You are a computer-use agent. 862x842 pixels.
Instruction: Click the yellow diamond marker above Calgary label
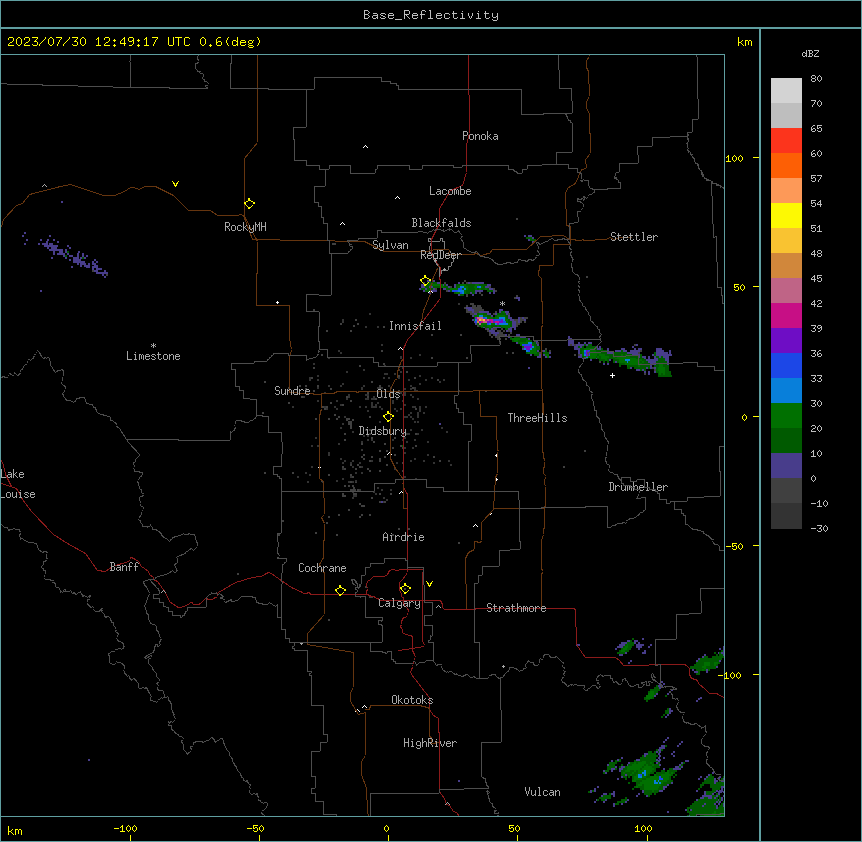click(x=405, y=589)
